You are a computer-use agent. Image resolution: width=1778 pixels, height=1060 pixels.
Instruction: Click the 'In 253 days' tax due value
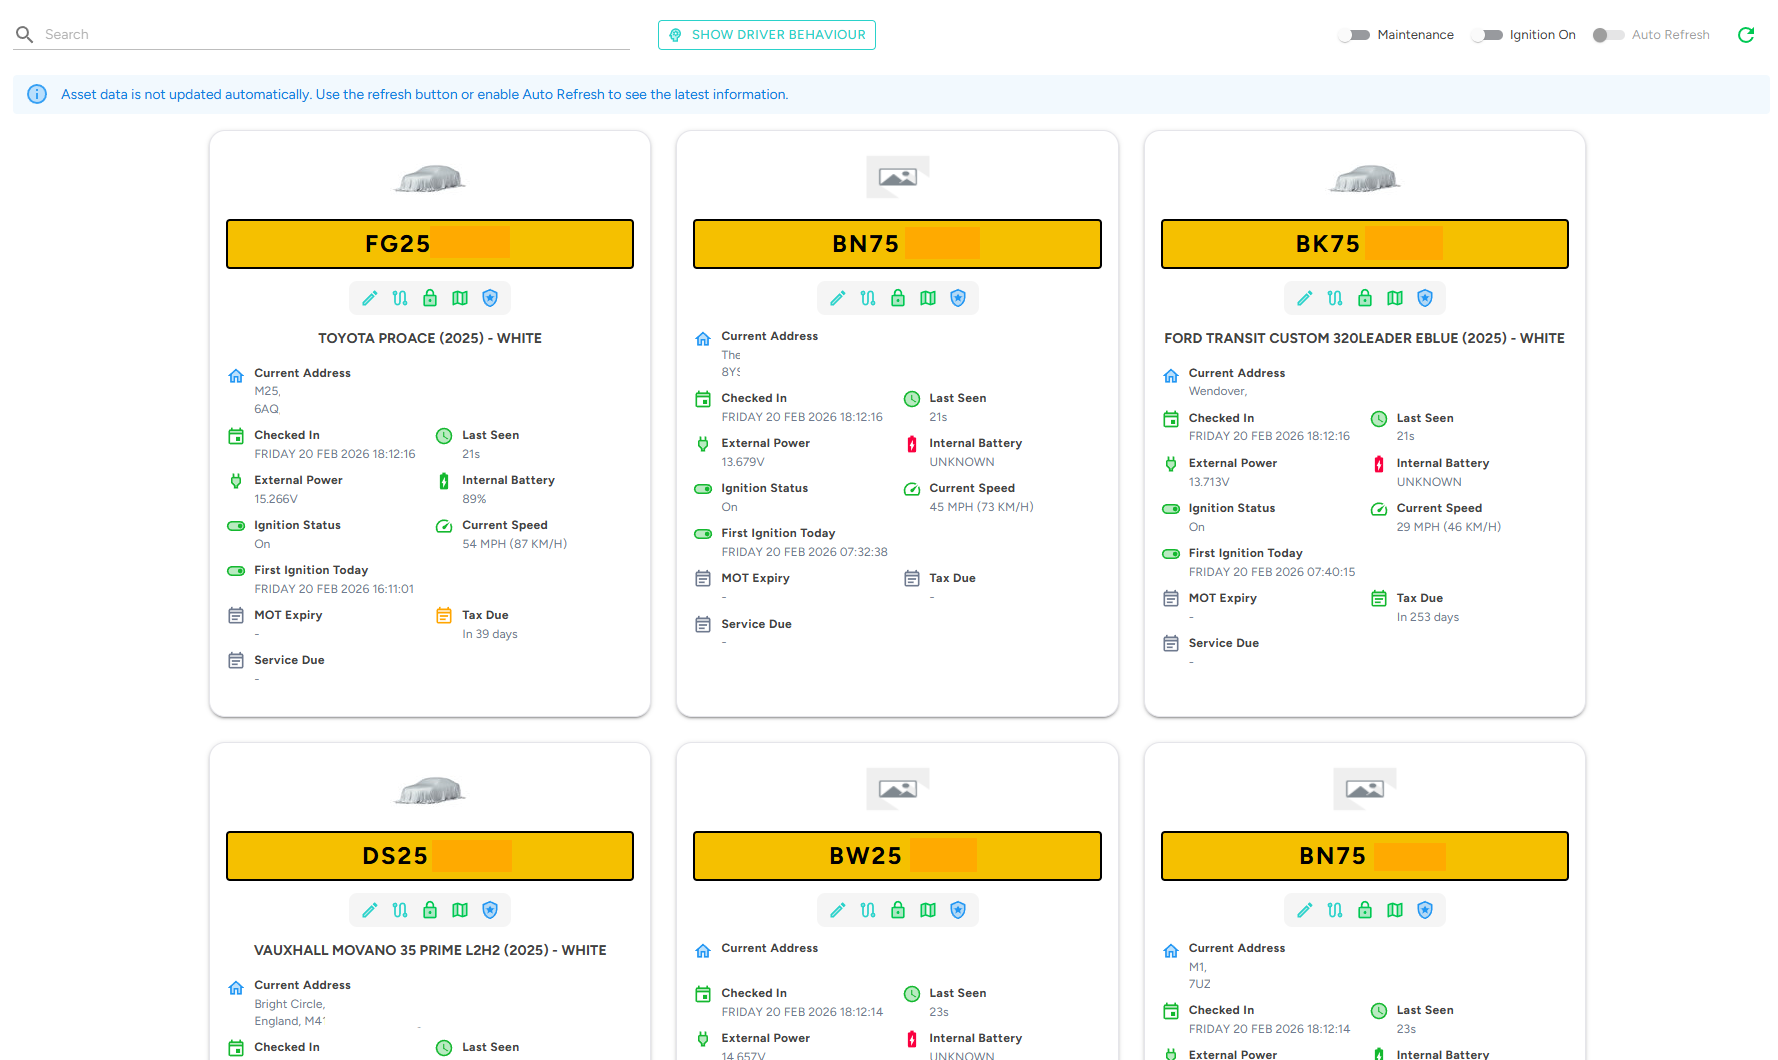click(1428, 617)
